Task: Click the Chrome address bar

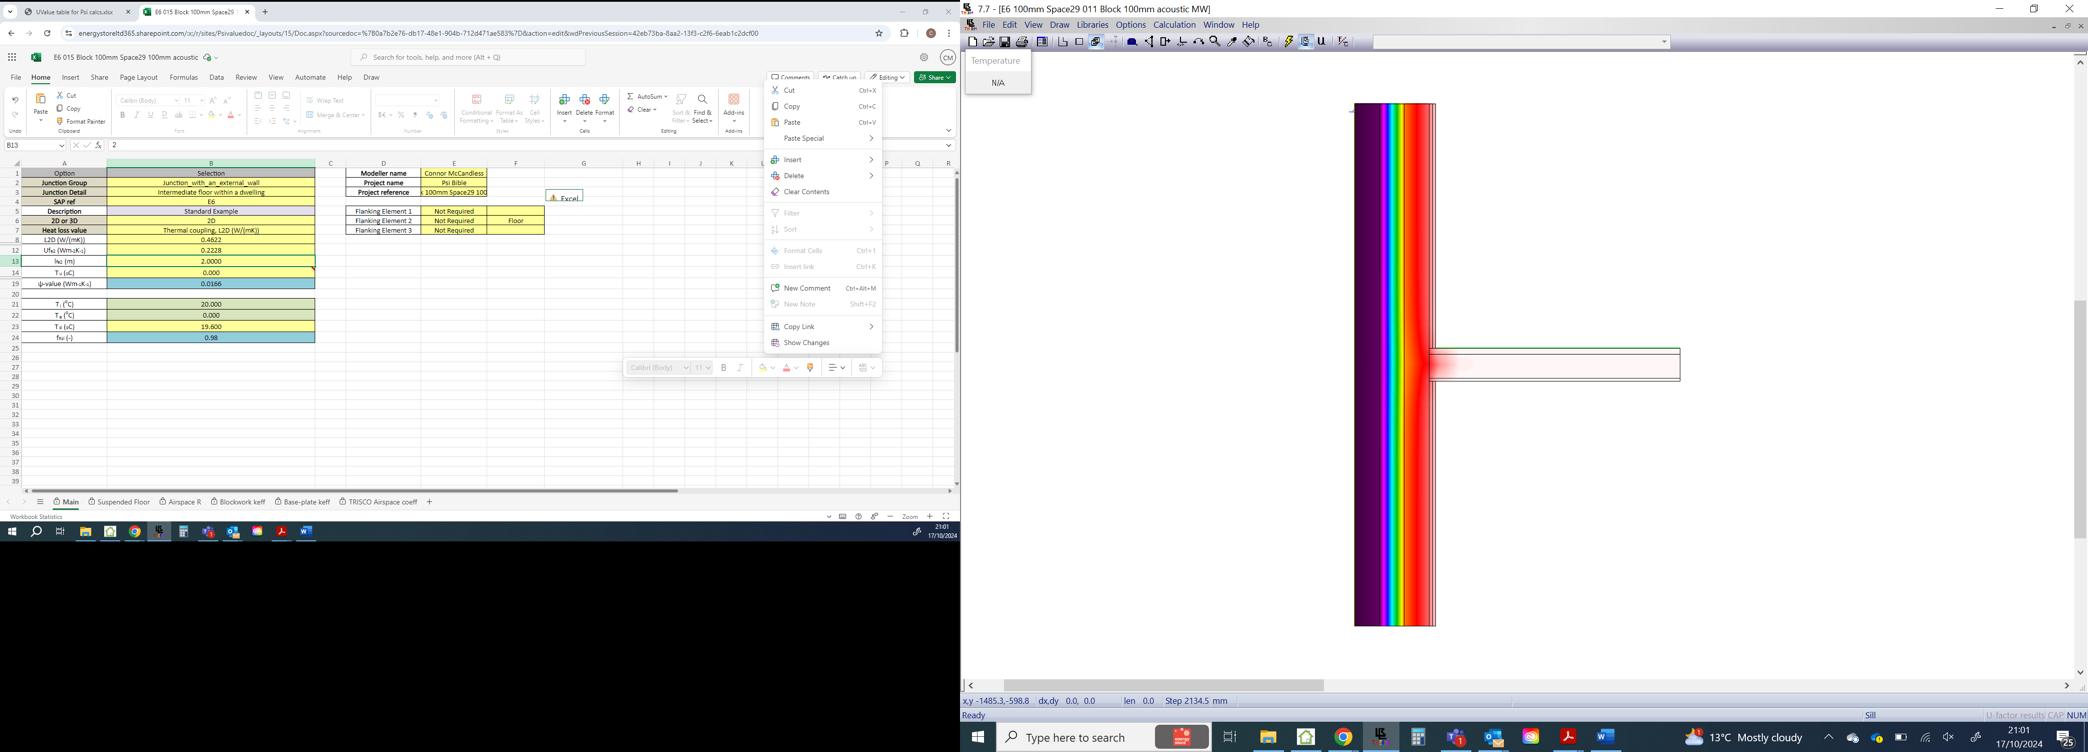Action: pos(472,33)
